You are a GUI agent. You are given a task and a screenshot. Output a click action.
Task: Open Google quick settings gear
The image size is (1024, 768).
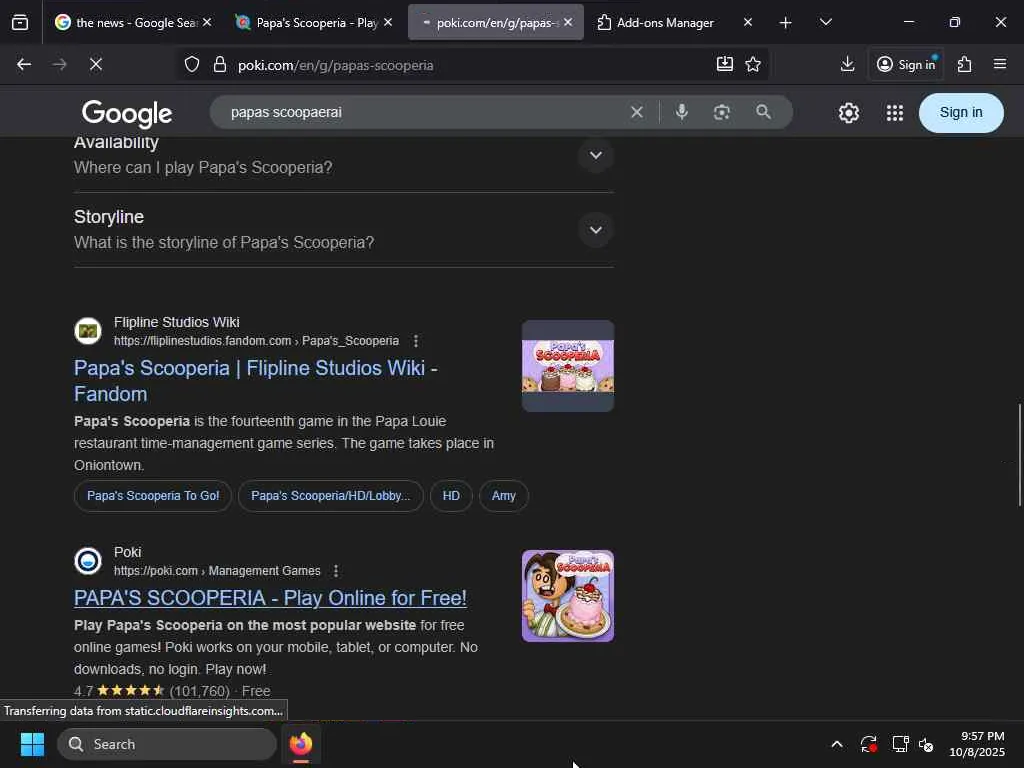click(x=848, y=113)
